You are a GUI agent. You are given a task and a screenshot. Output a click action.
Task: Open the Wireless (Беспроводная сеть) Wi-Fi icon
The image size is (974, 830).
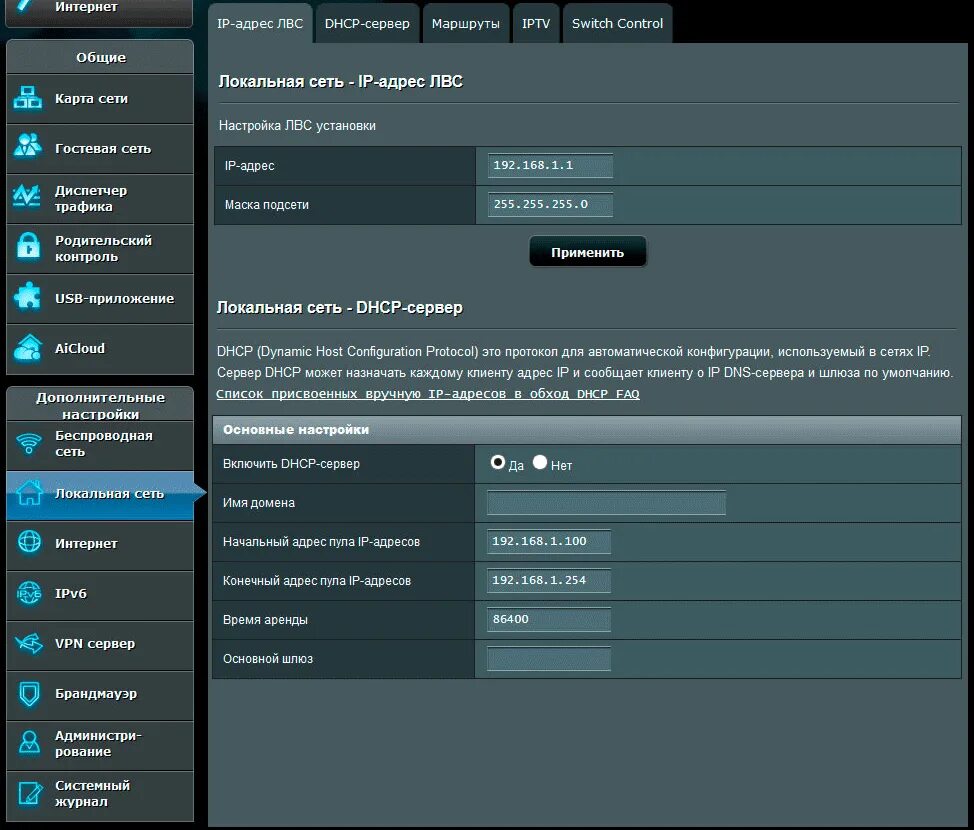29,444
